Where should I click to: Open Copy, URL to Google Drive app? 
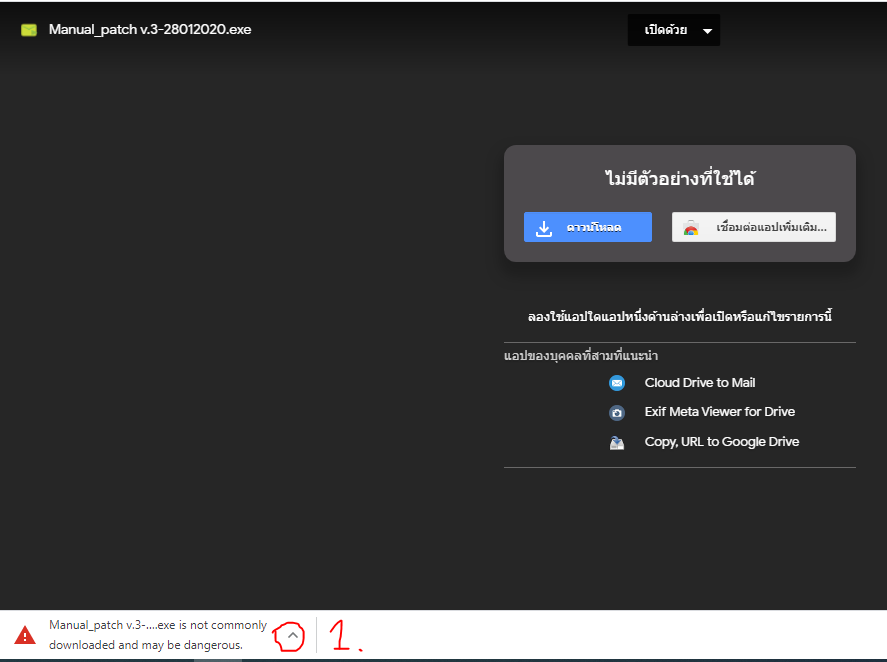point(722,442)
